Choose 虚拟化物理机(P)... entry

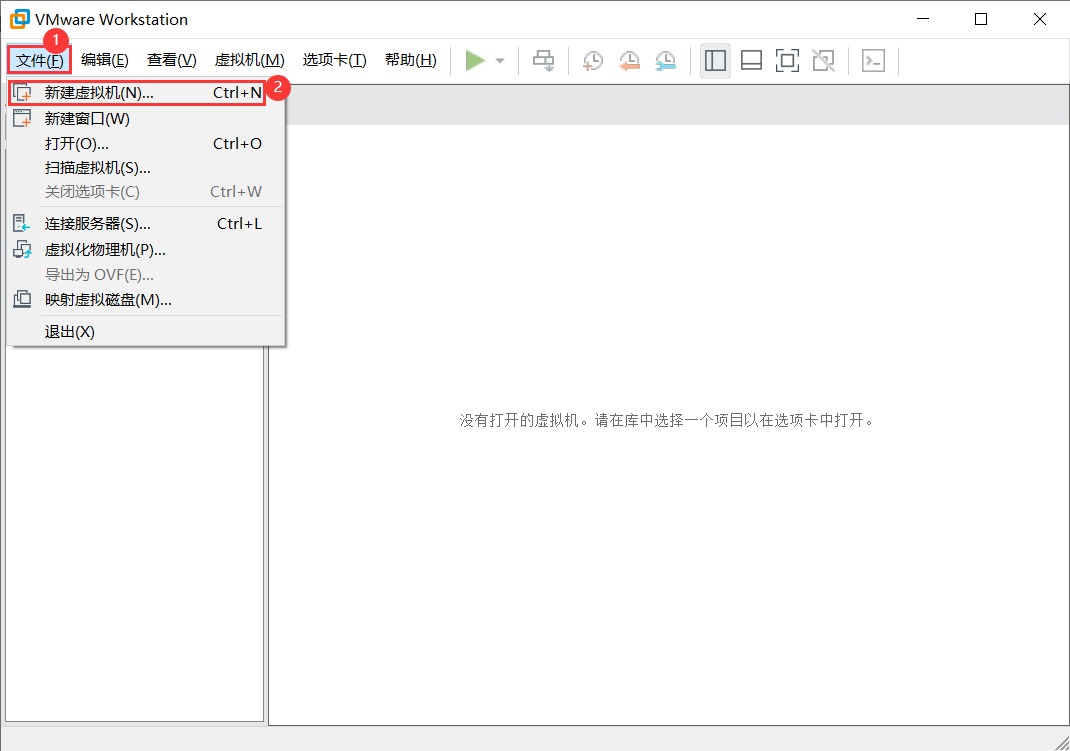pos(145,250)
